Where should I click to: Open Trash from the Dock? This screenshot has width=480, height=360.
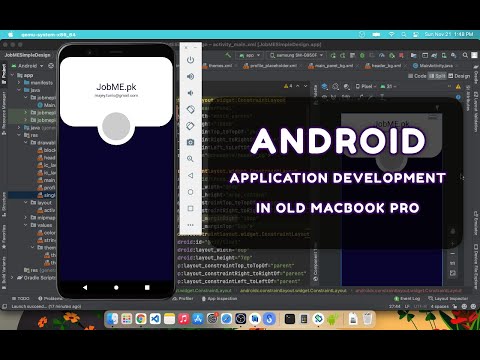tap(367, 319)
